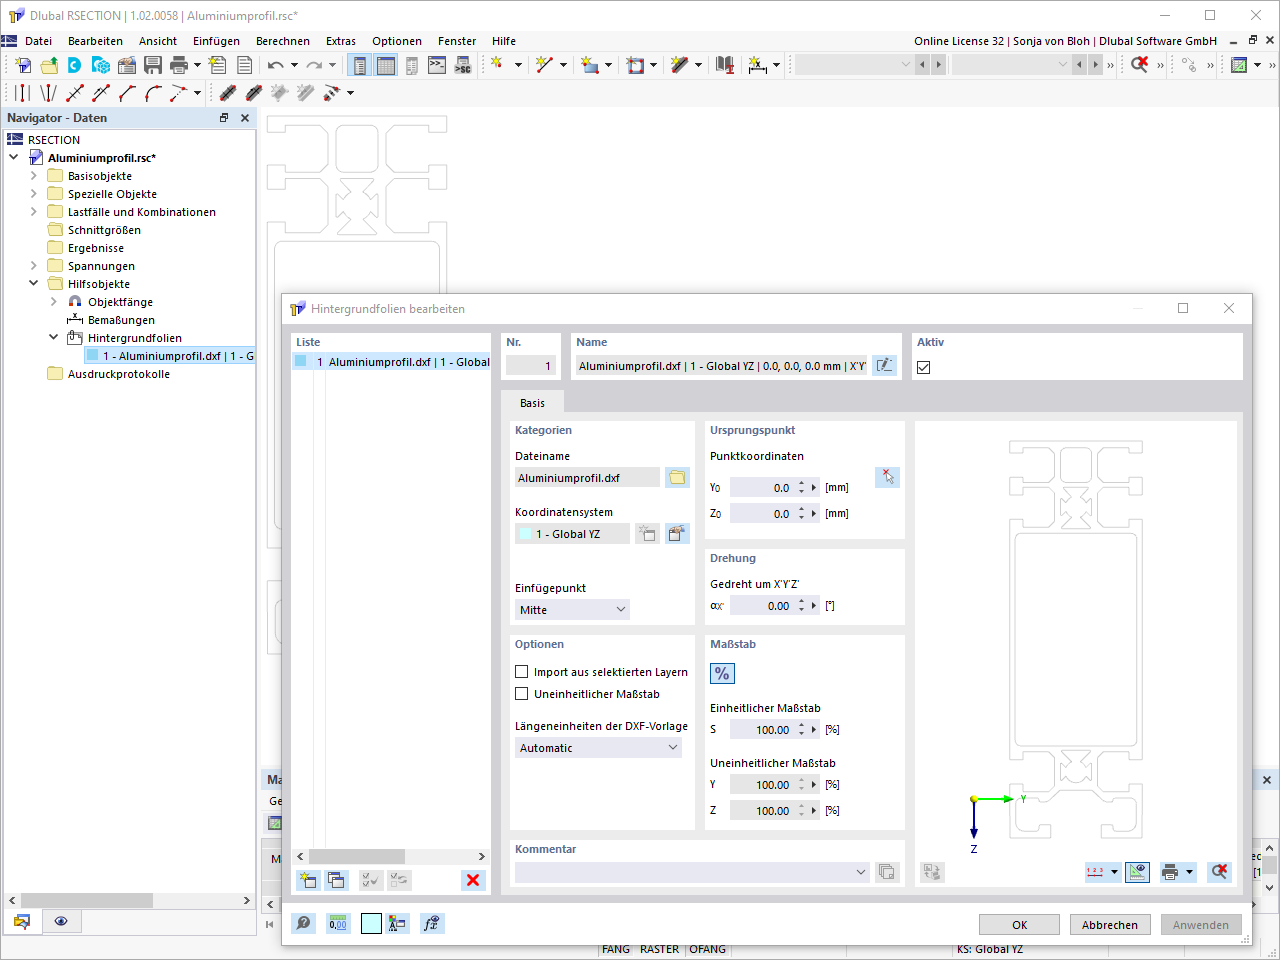Click the print icon in main toolbar
Image resolution: width=1280 pixels, height=960 pixels.
(x=179, y=65)
